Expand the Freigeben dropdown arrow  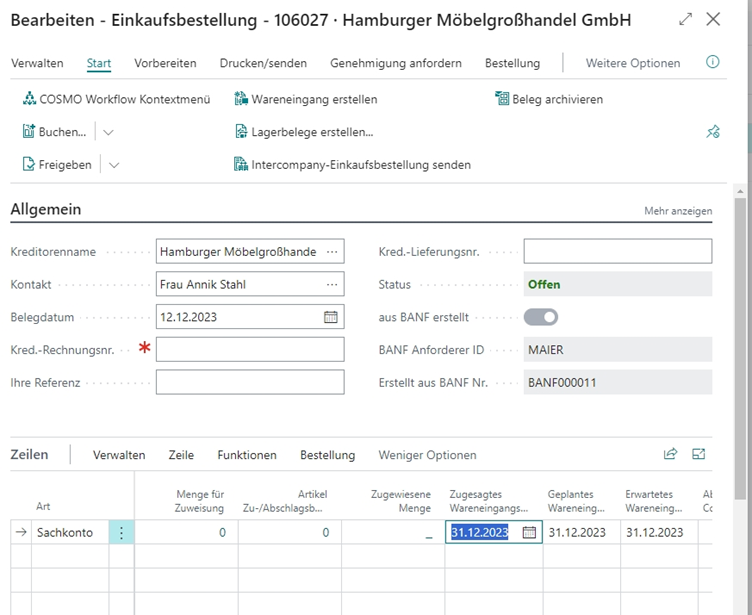coord(114,165)
